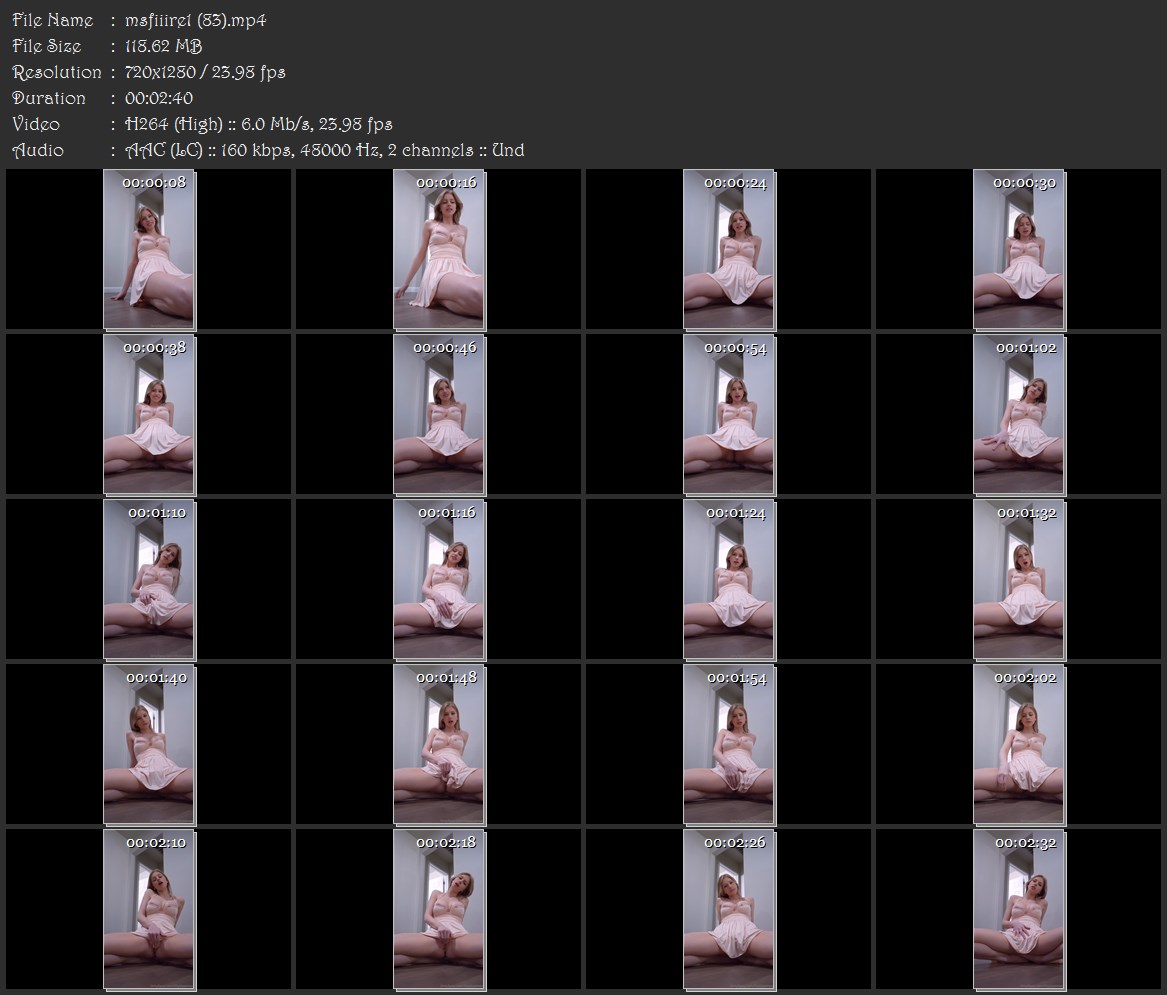
Task: Open the thumbnail stamped 00:01:40
Action: tap(149, 745)
